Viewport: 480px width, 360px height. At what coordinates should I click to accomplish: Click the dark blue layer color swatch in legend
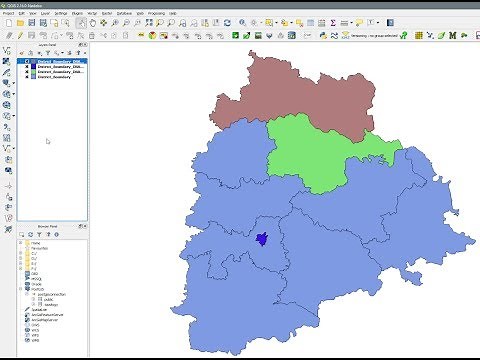pos(33,67)
